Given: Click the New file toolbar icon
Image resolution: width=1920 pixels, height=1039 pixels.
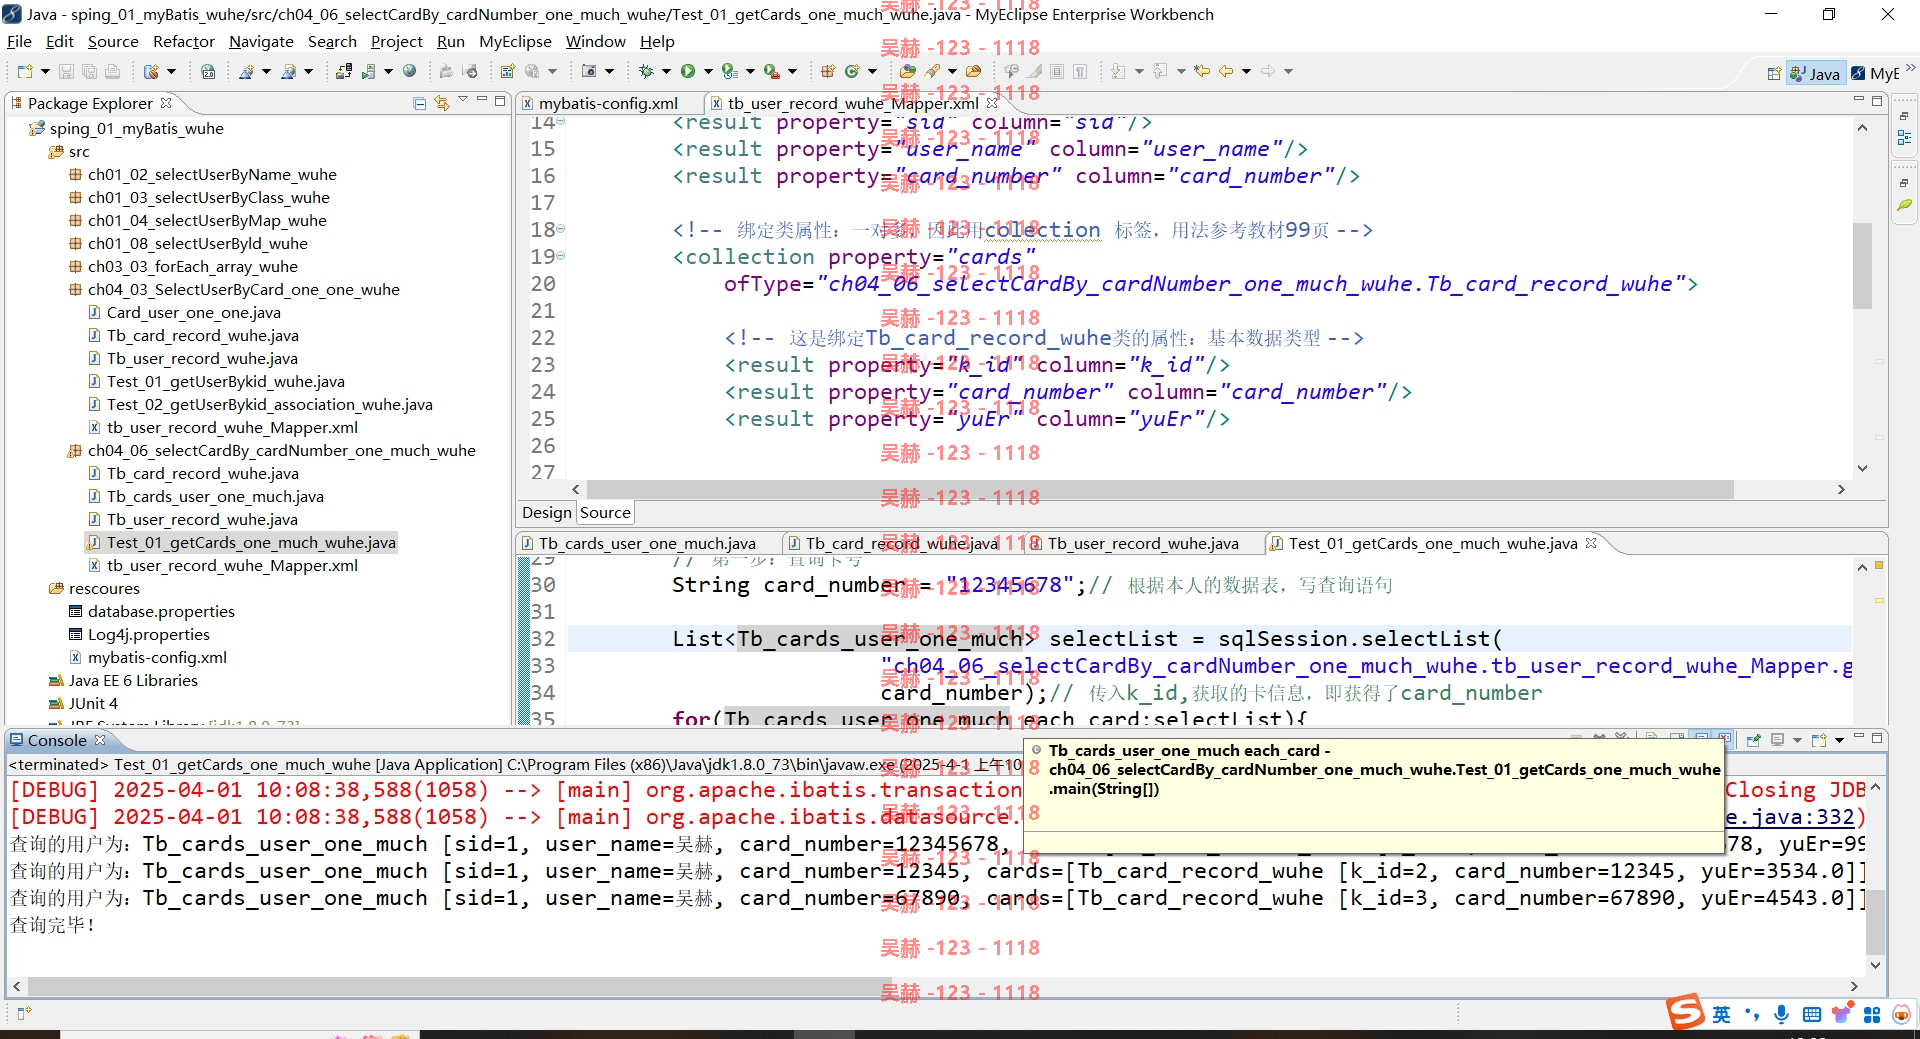Looking at the screenshot, I should pyautogui.click(x=25, y=72).
